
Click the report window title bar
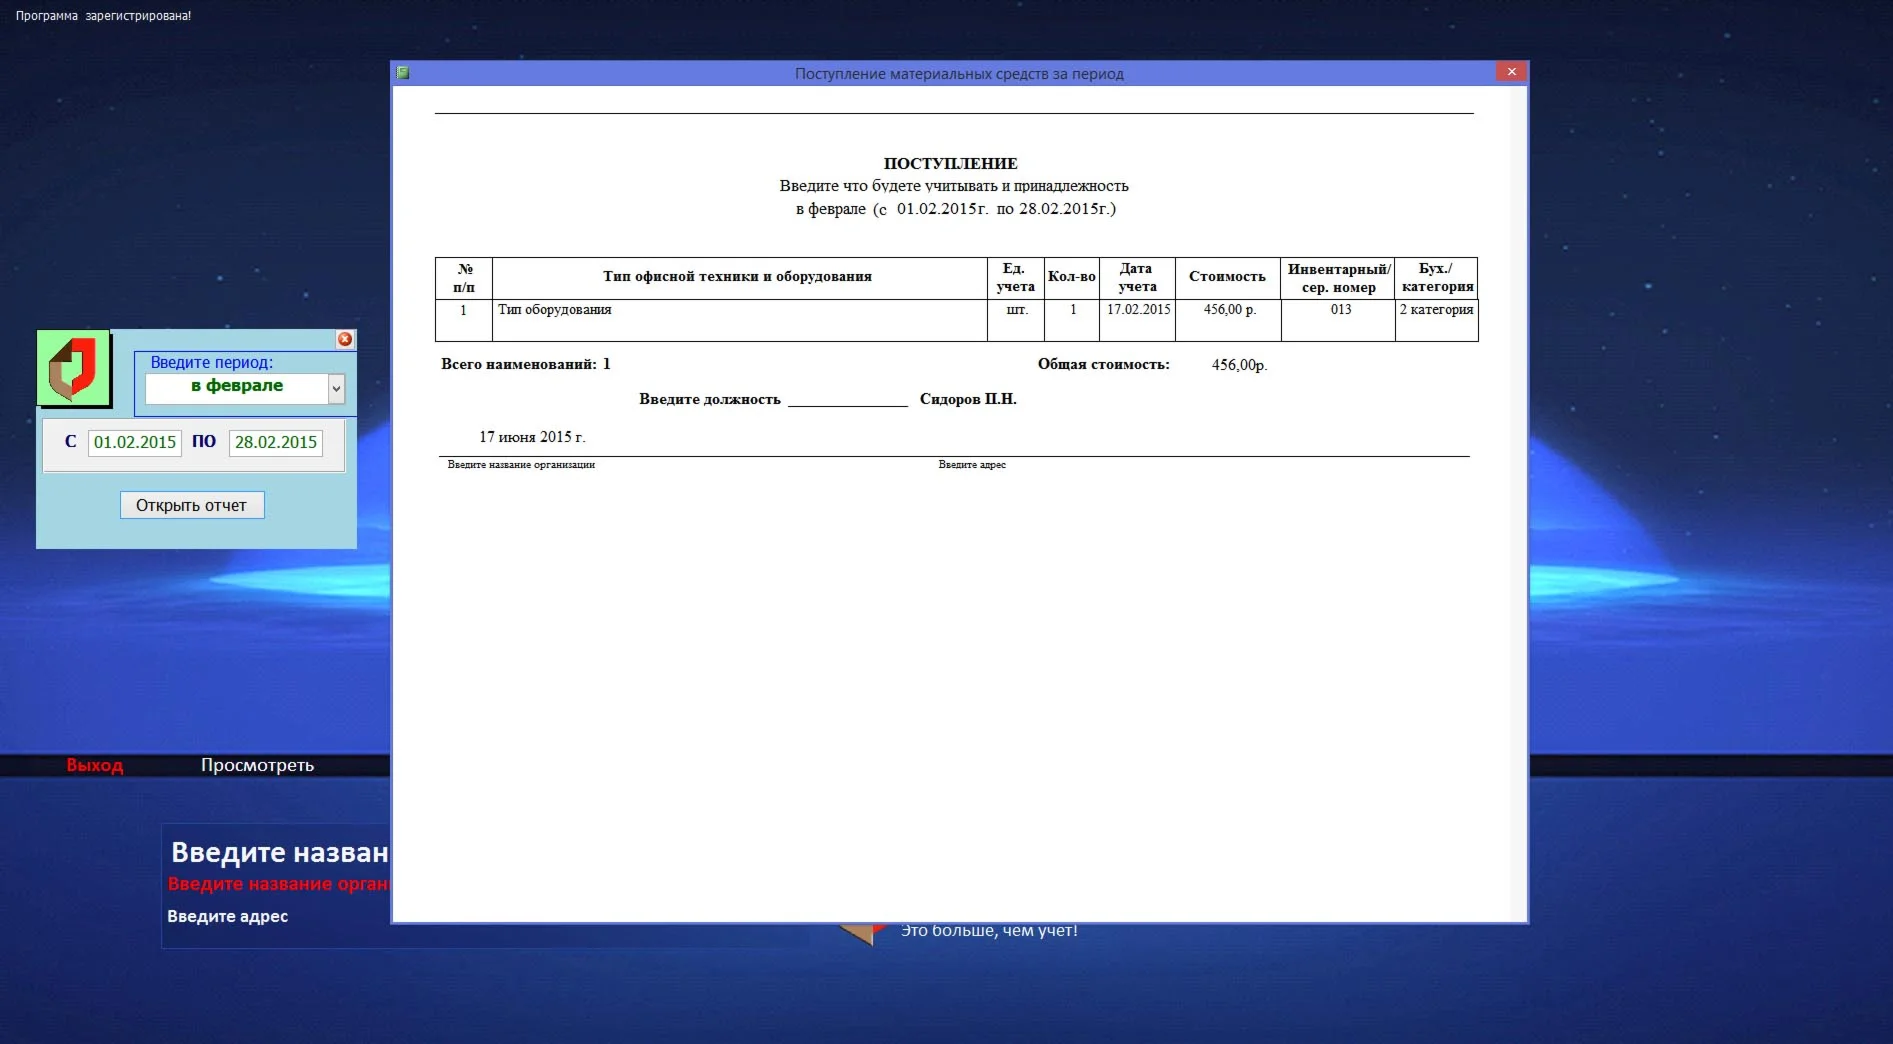pos(958,74)
